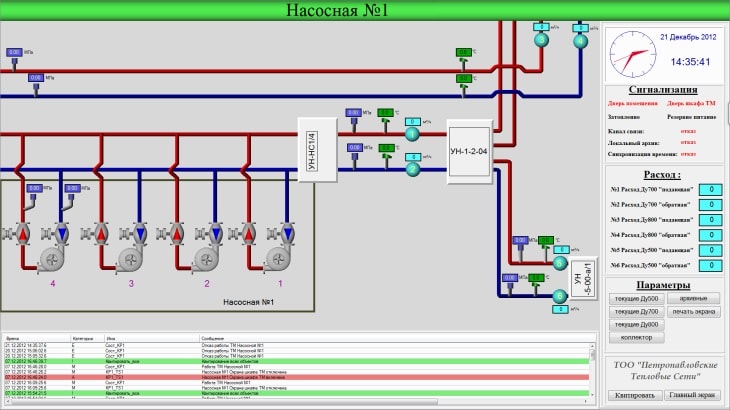Click flow meter circle number 3
730x410 pixels.
click(x=541, y=40)
